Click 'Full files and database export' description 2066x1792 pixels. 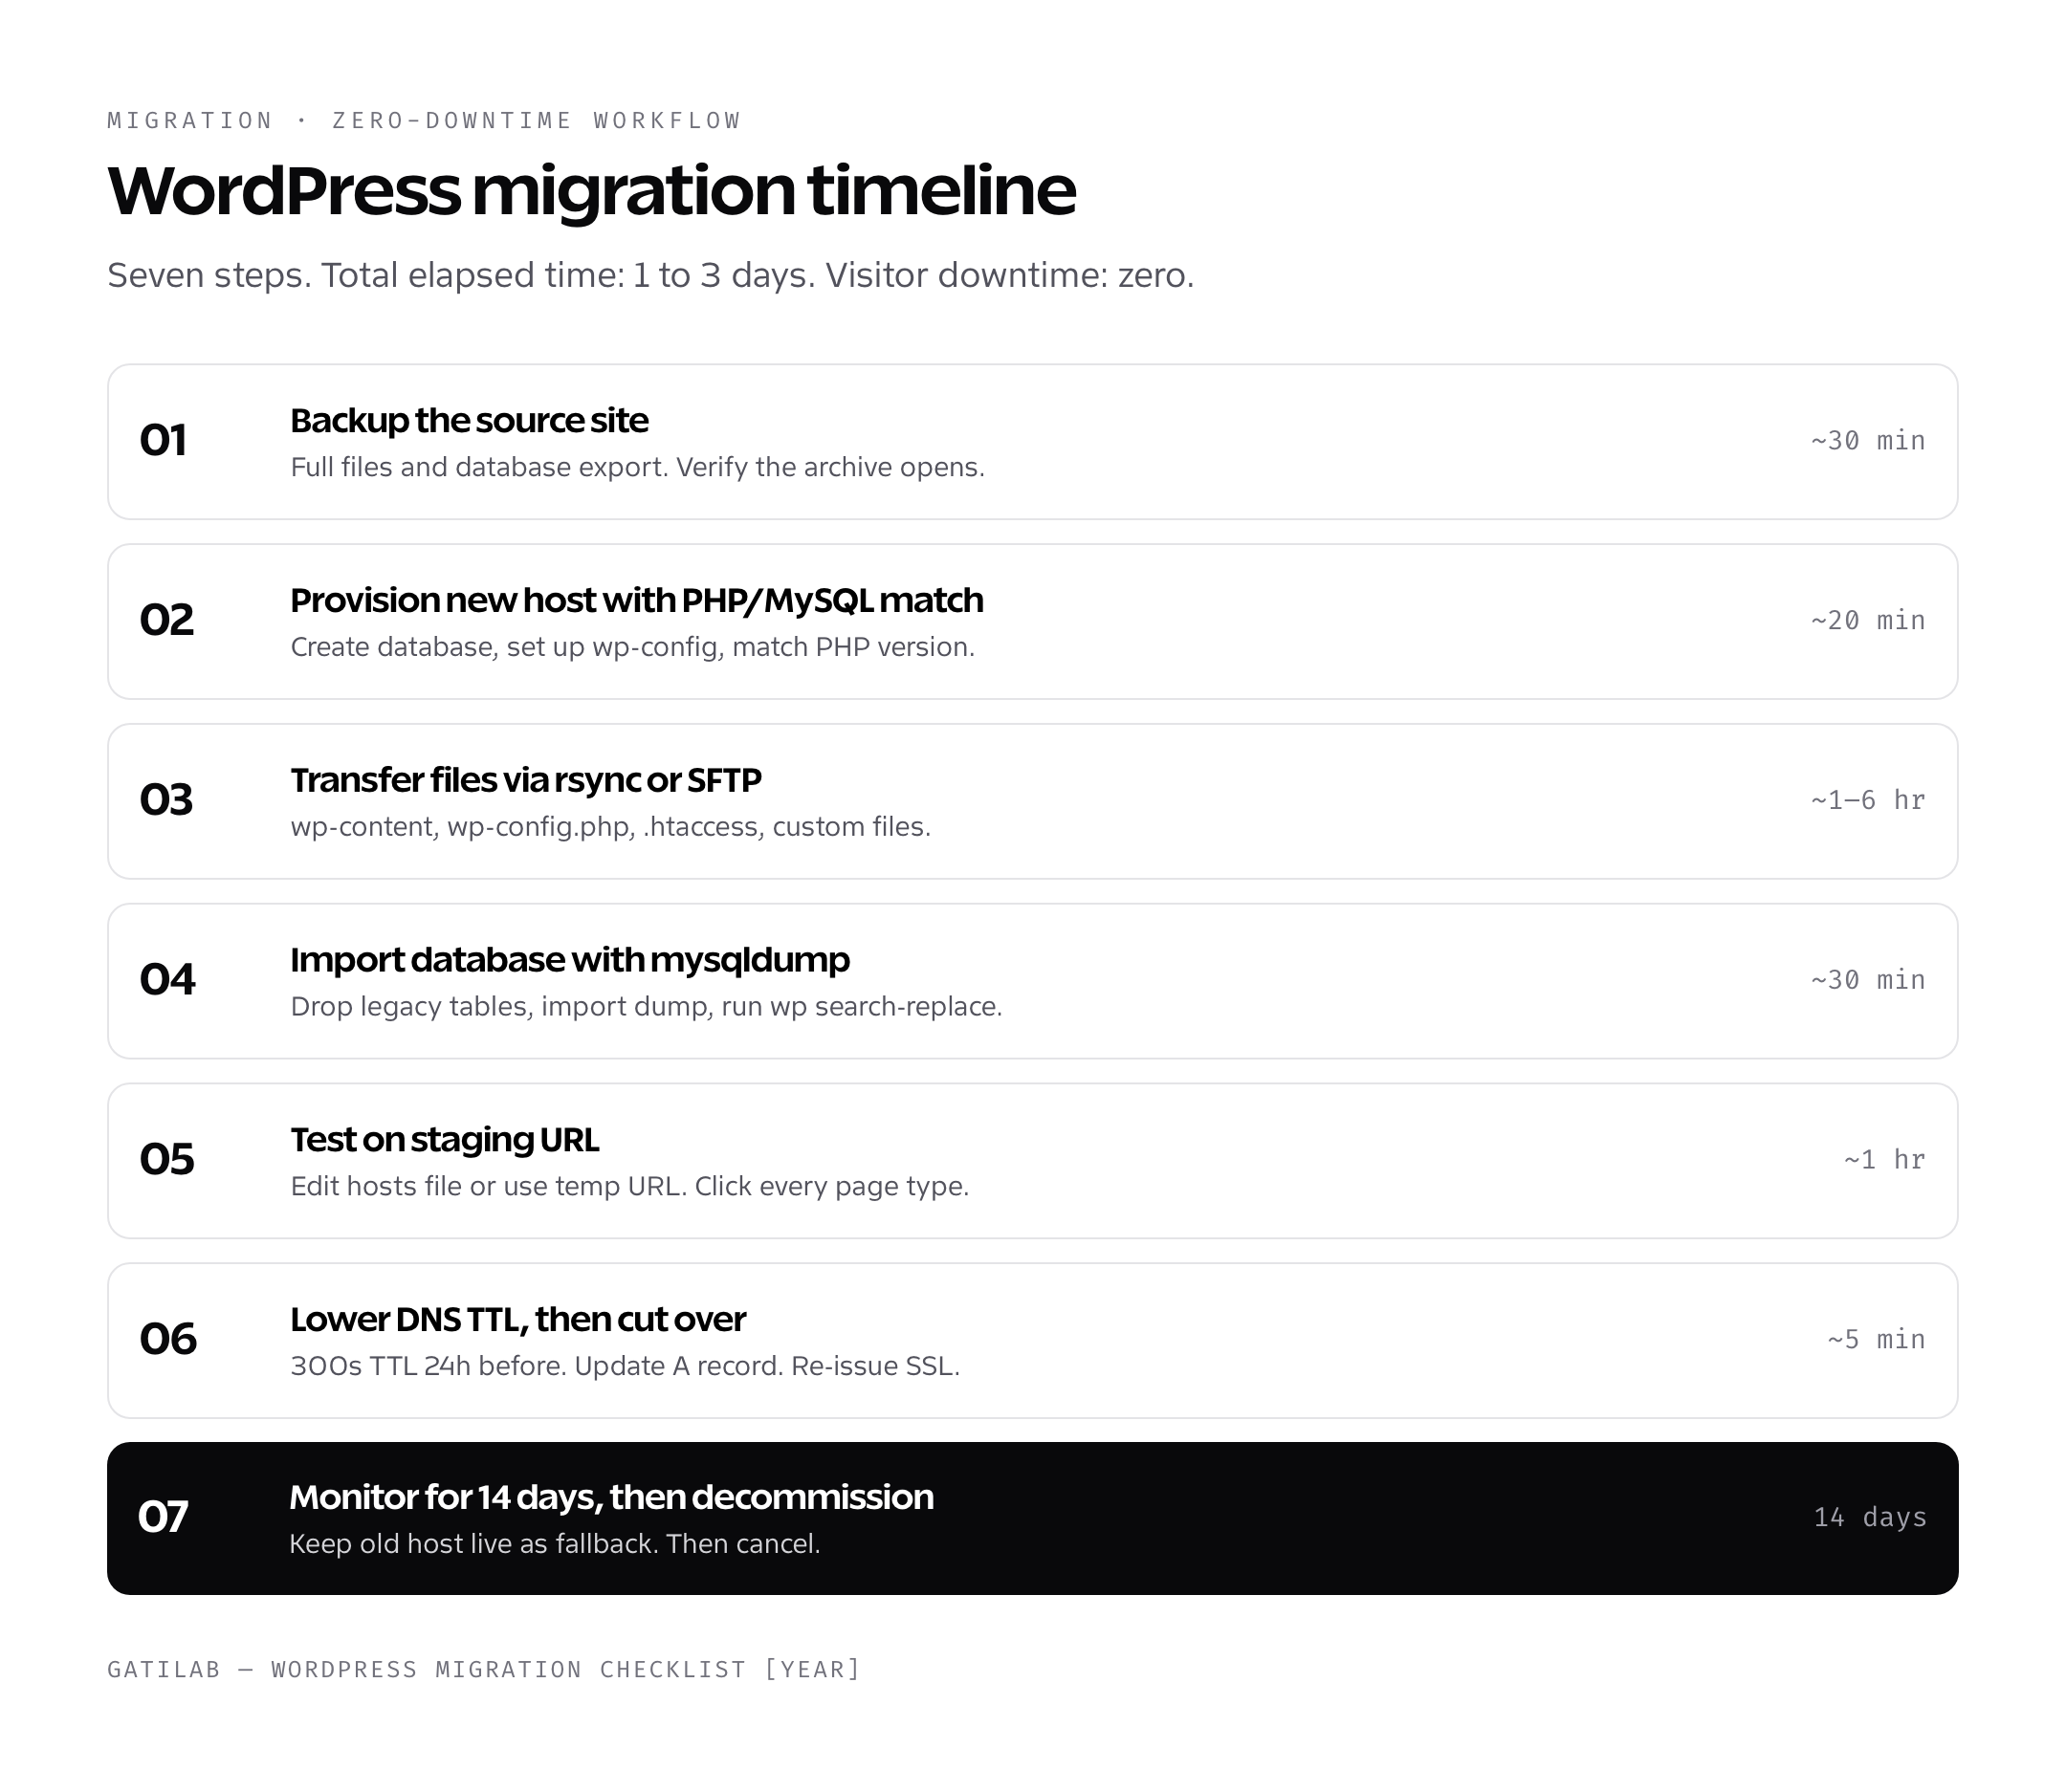(637, 467)
